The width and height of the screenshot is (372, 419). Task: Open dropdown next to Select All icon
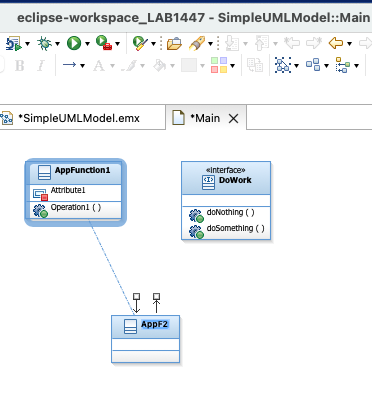296,66
